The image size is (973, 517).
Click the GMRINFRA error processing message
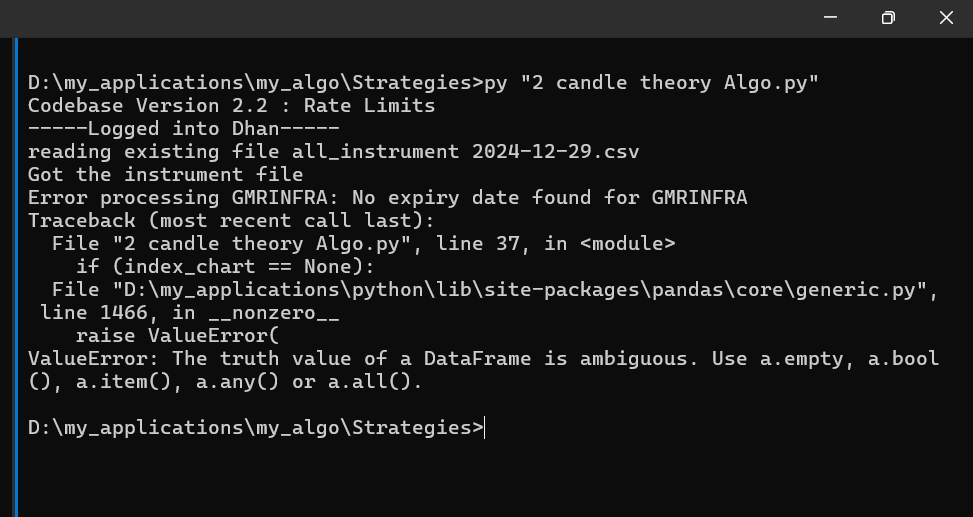388,197
